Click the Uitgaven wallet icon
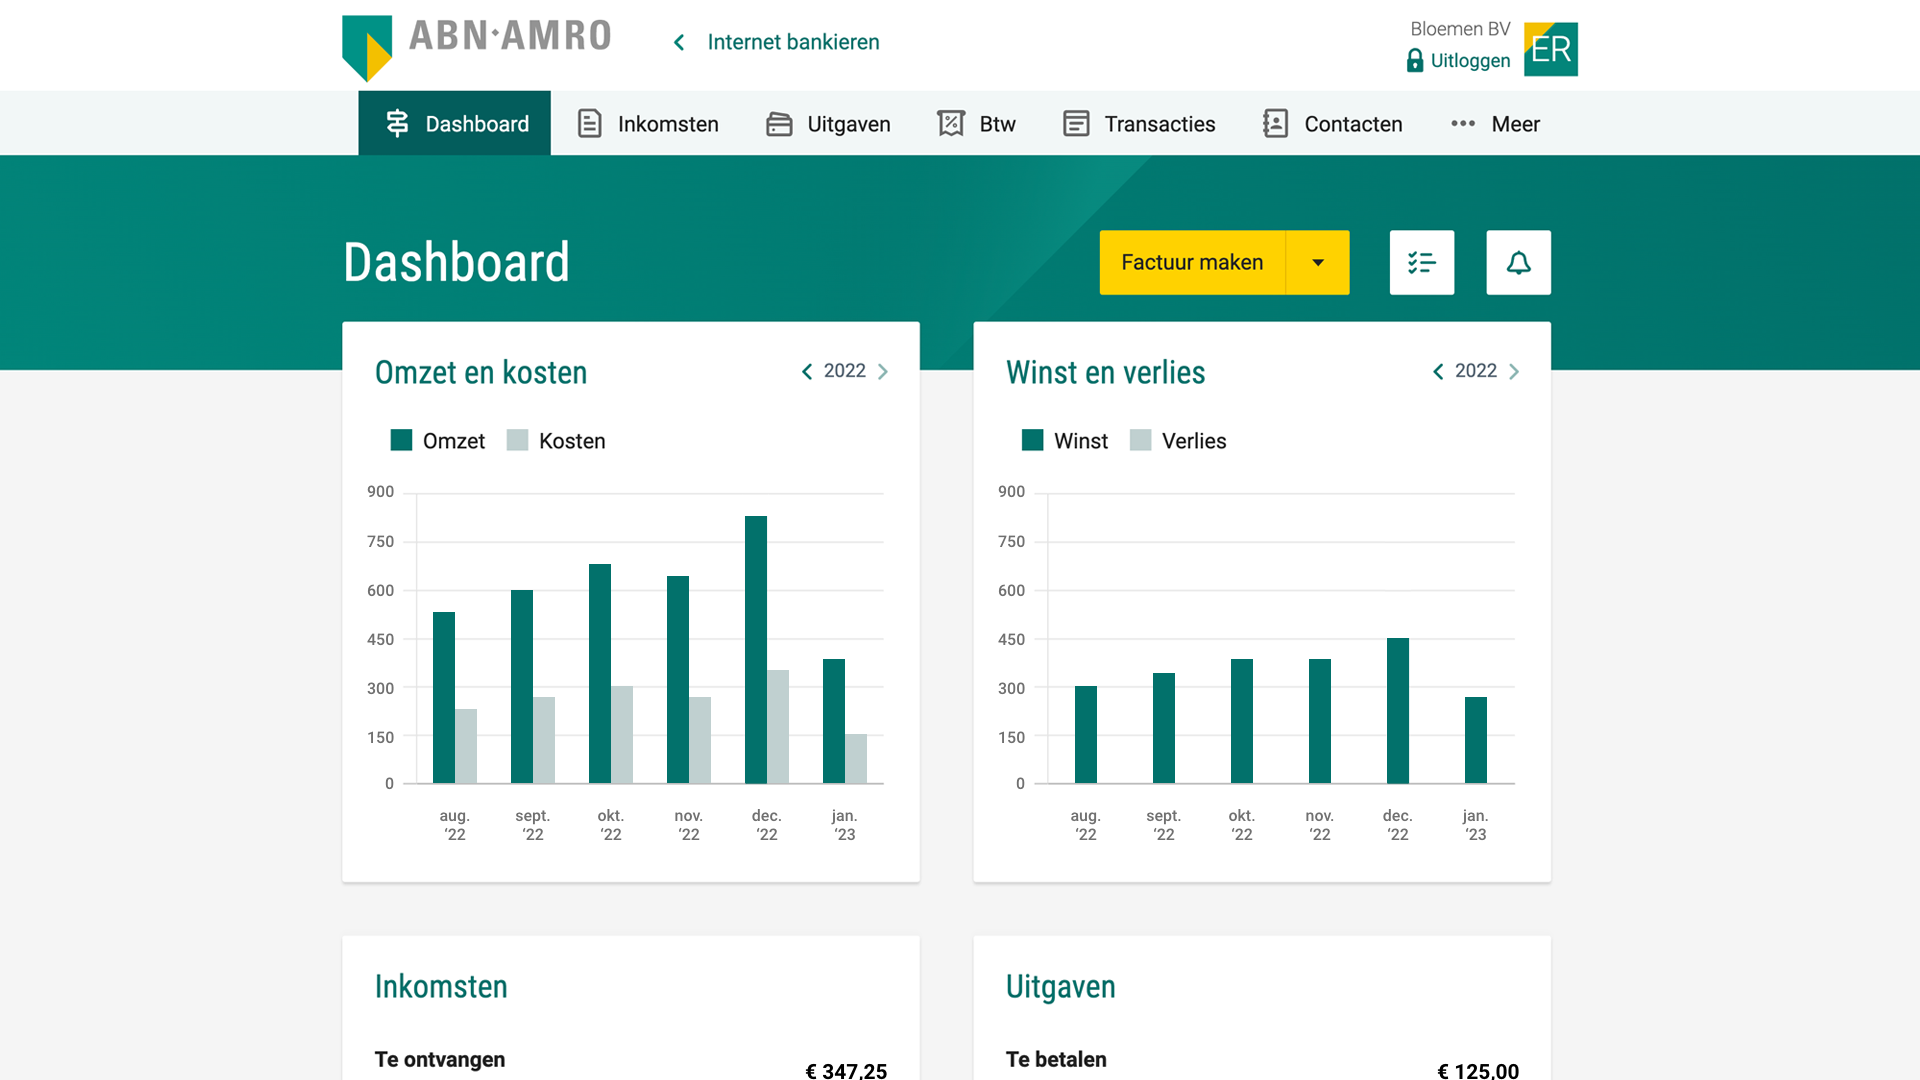1920x1080 pixels. [x=779, y=124]
